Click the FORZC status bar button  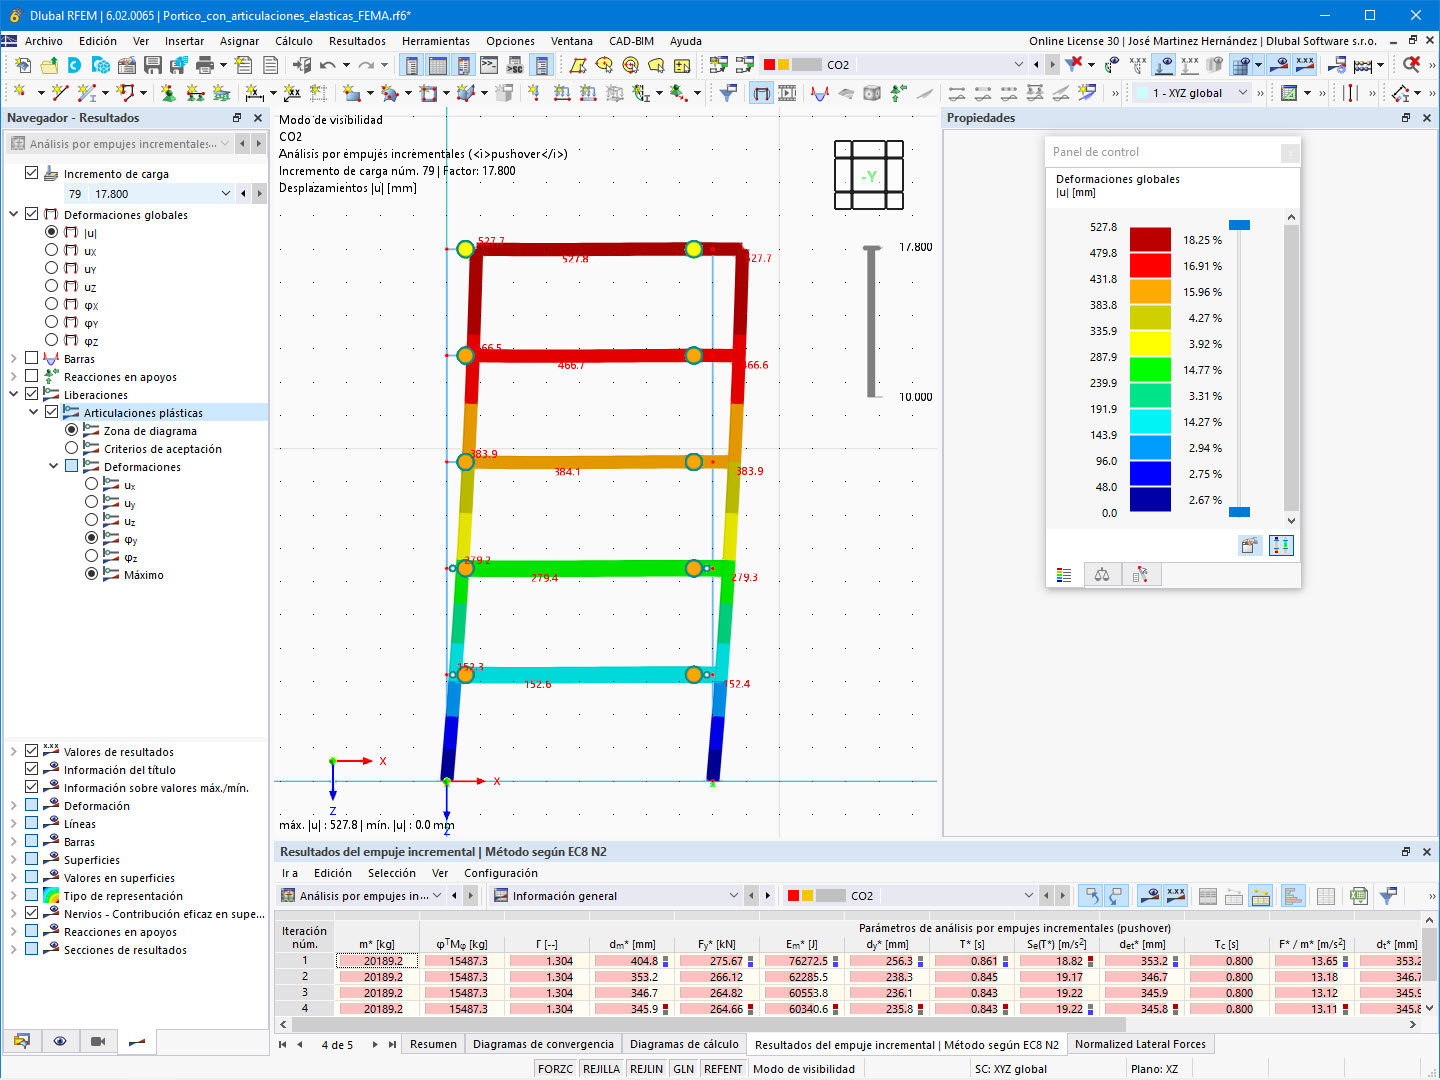click(x=556, y=1069)
